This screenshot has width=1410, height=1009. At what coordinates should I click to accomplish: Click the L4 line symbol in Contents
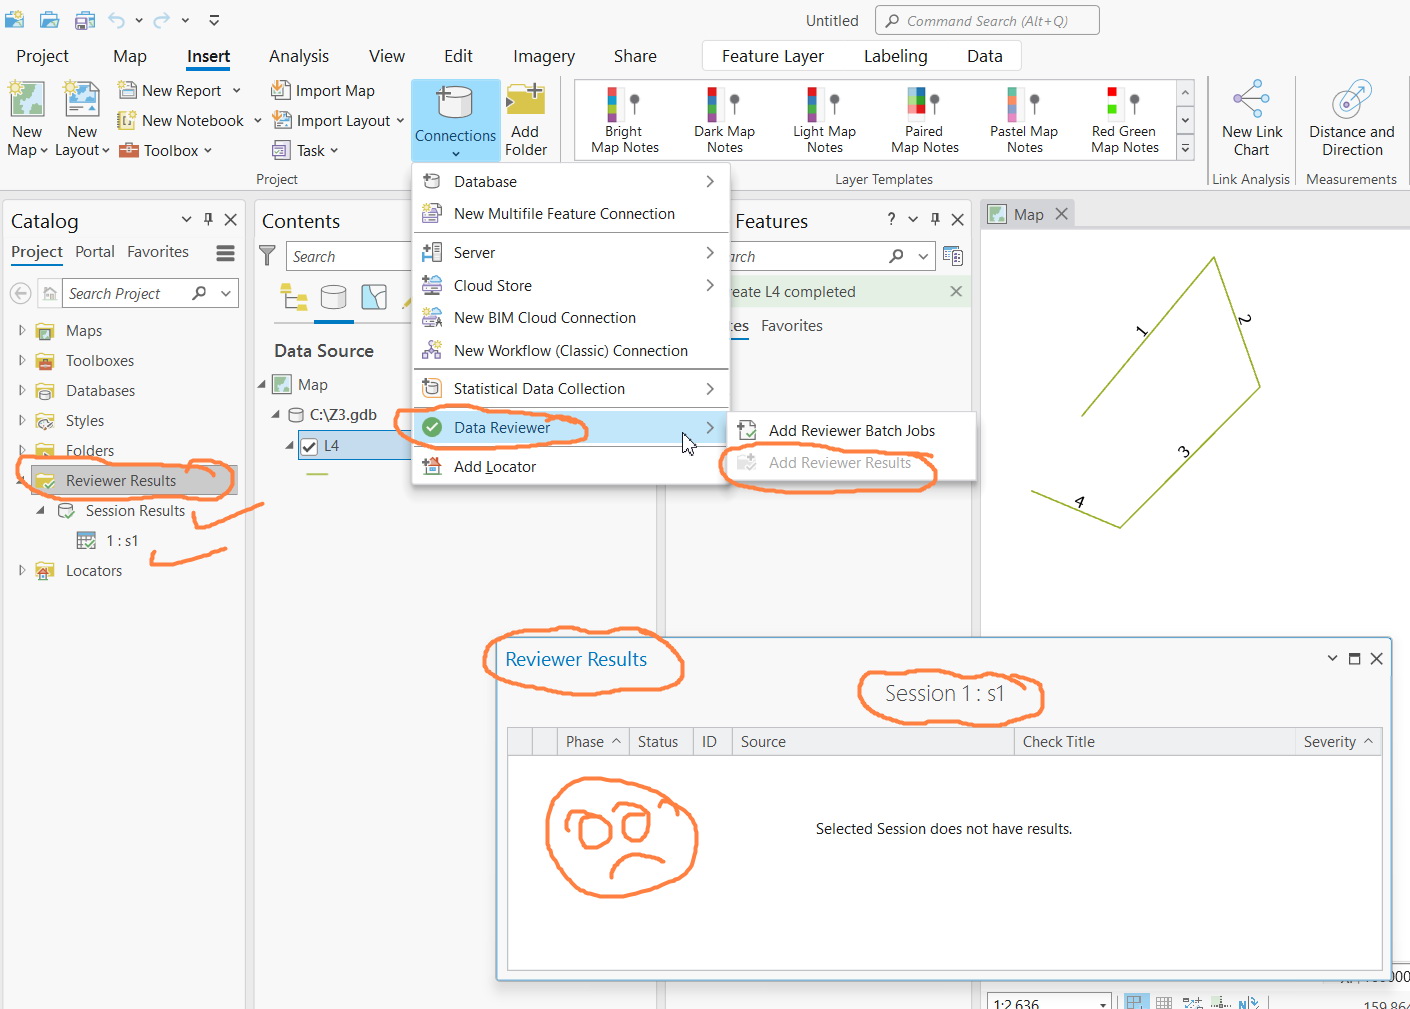317,474
